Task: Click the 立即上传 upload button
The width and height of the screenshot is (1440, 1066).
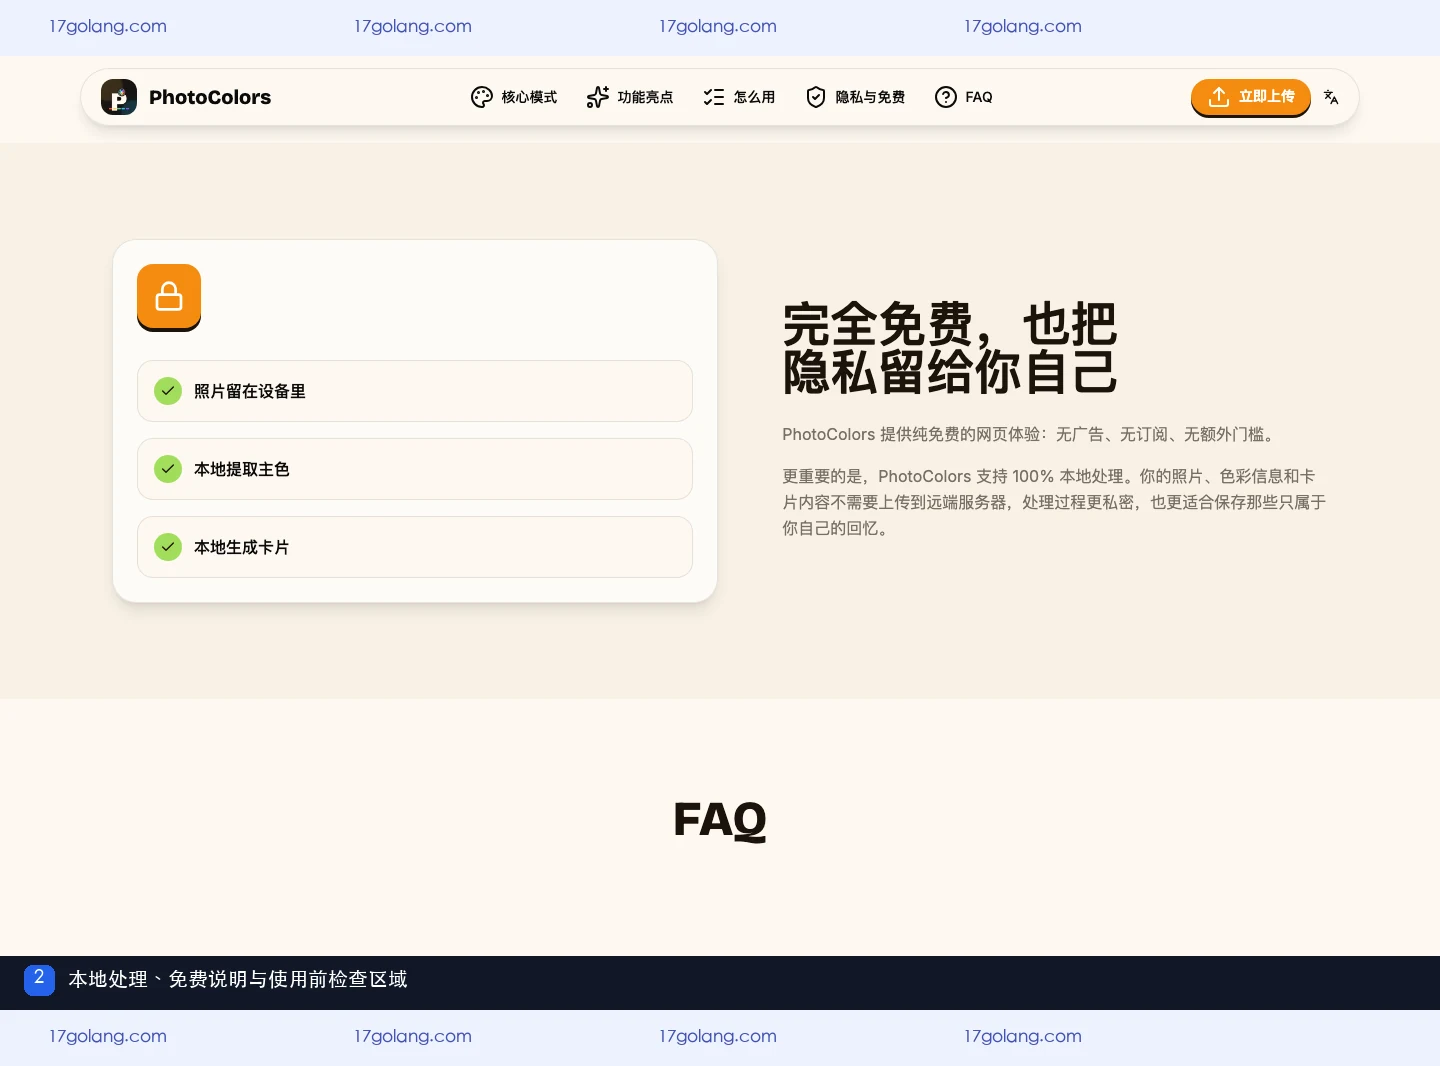Action: click(x=1251, y=97)
